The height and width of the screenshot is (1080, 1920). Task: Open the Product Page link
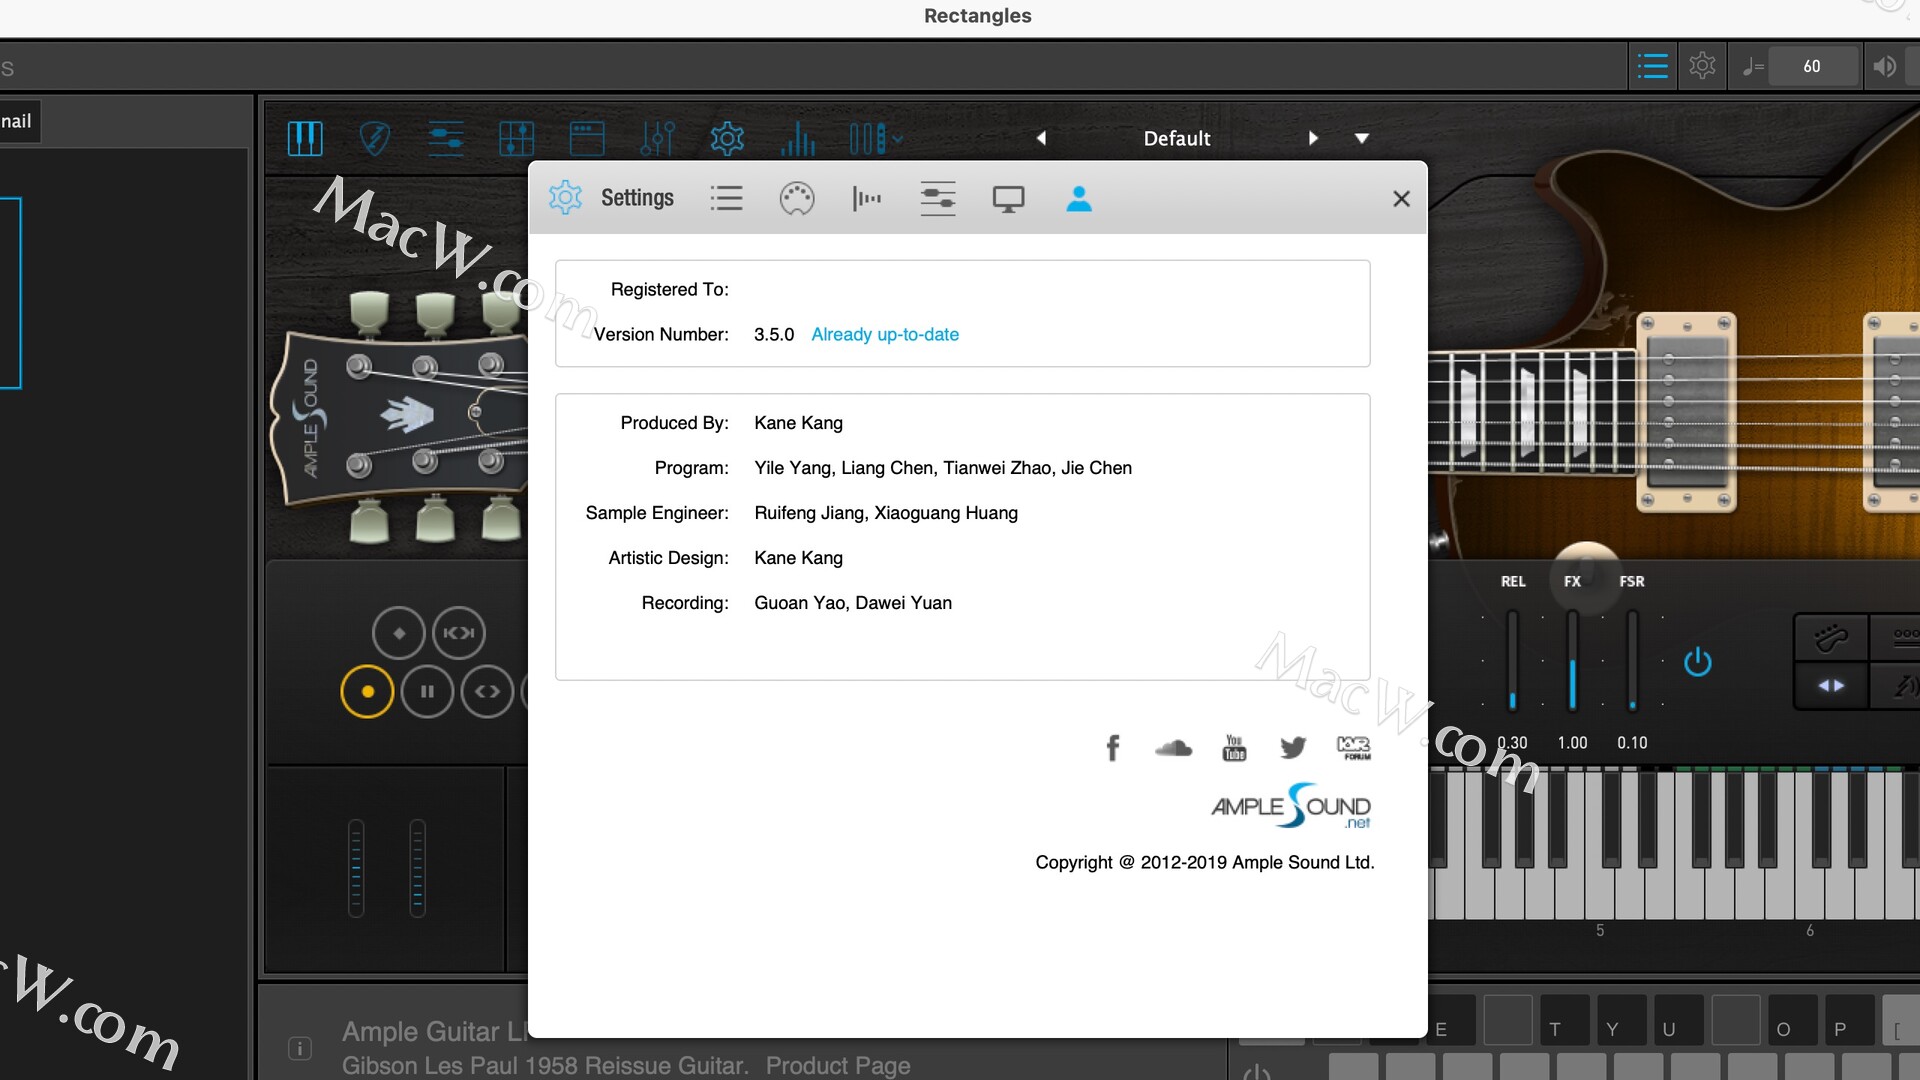tap(837, 1065)
